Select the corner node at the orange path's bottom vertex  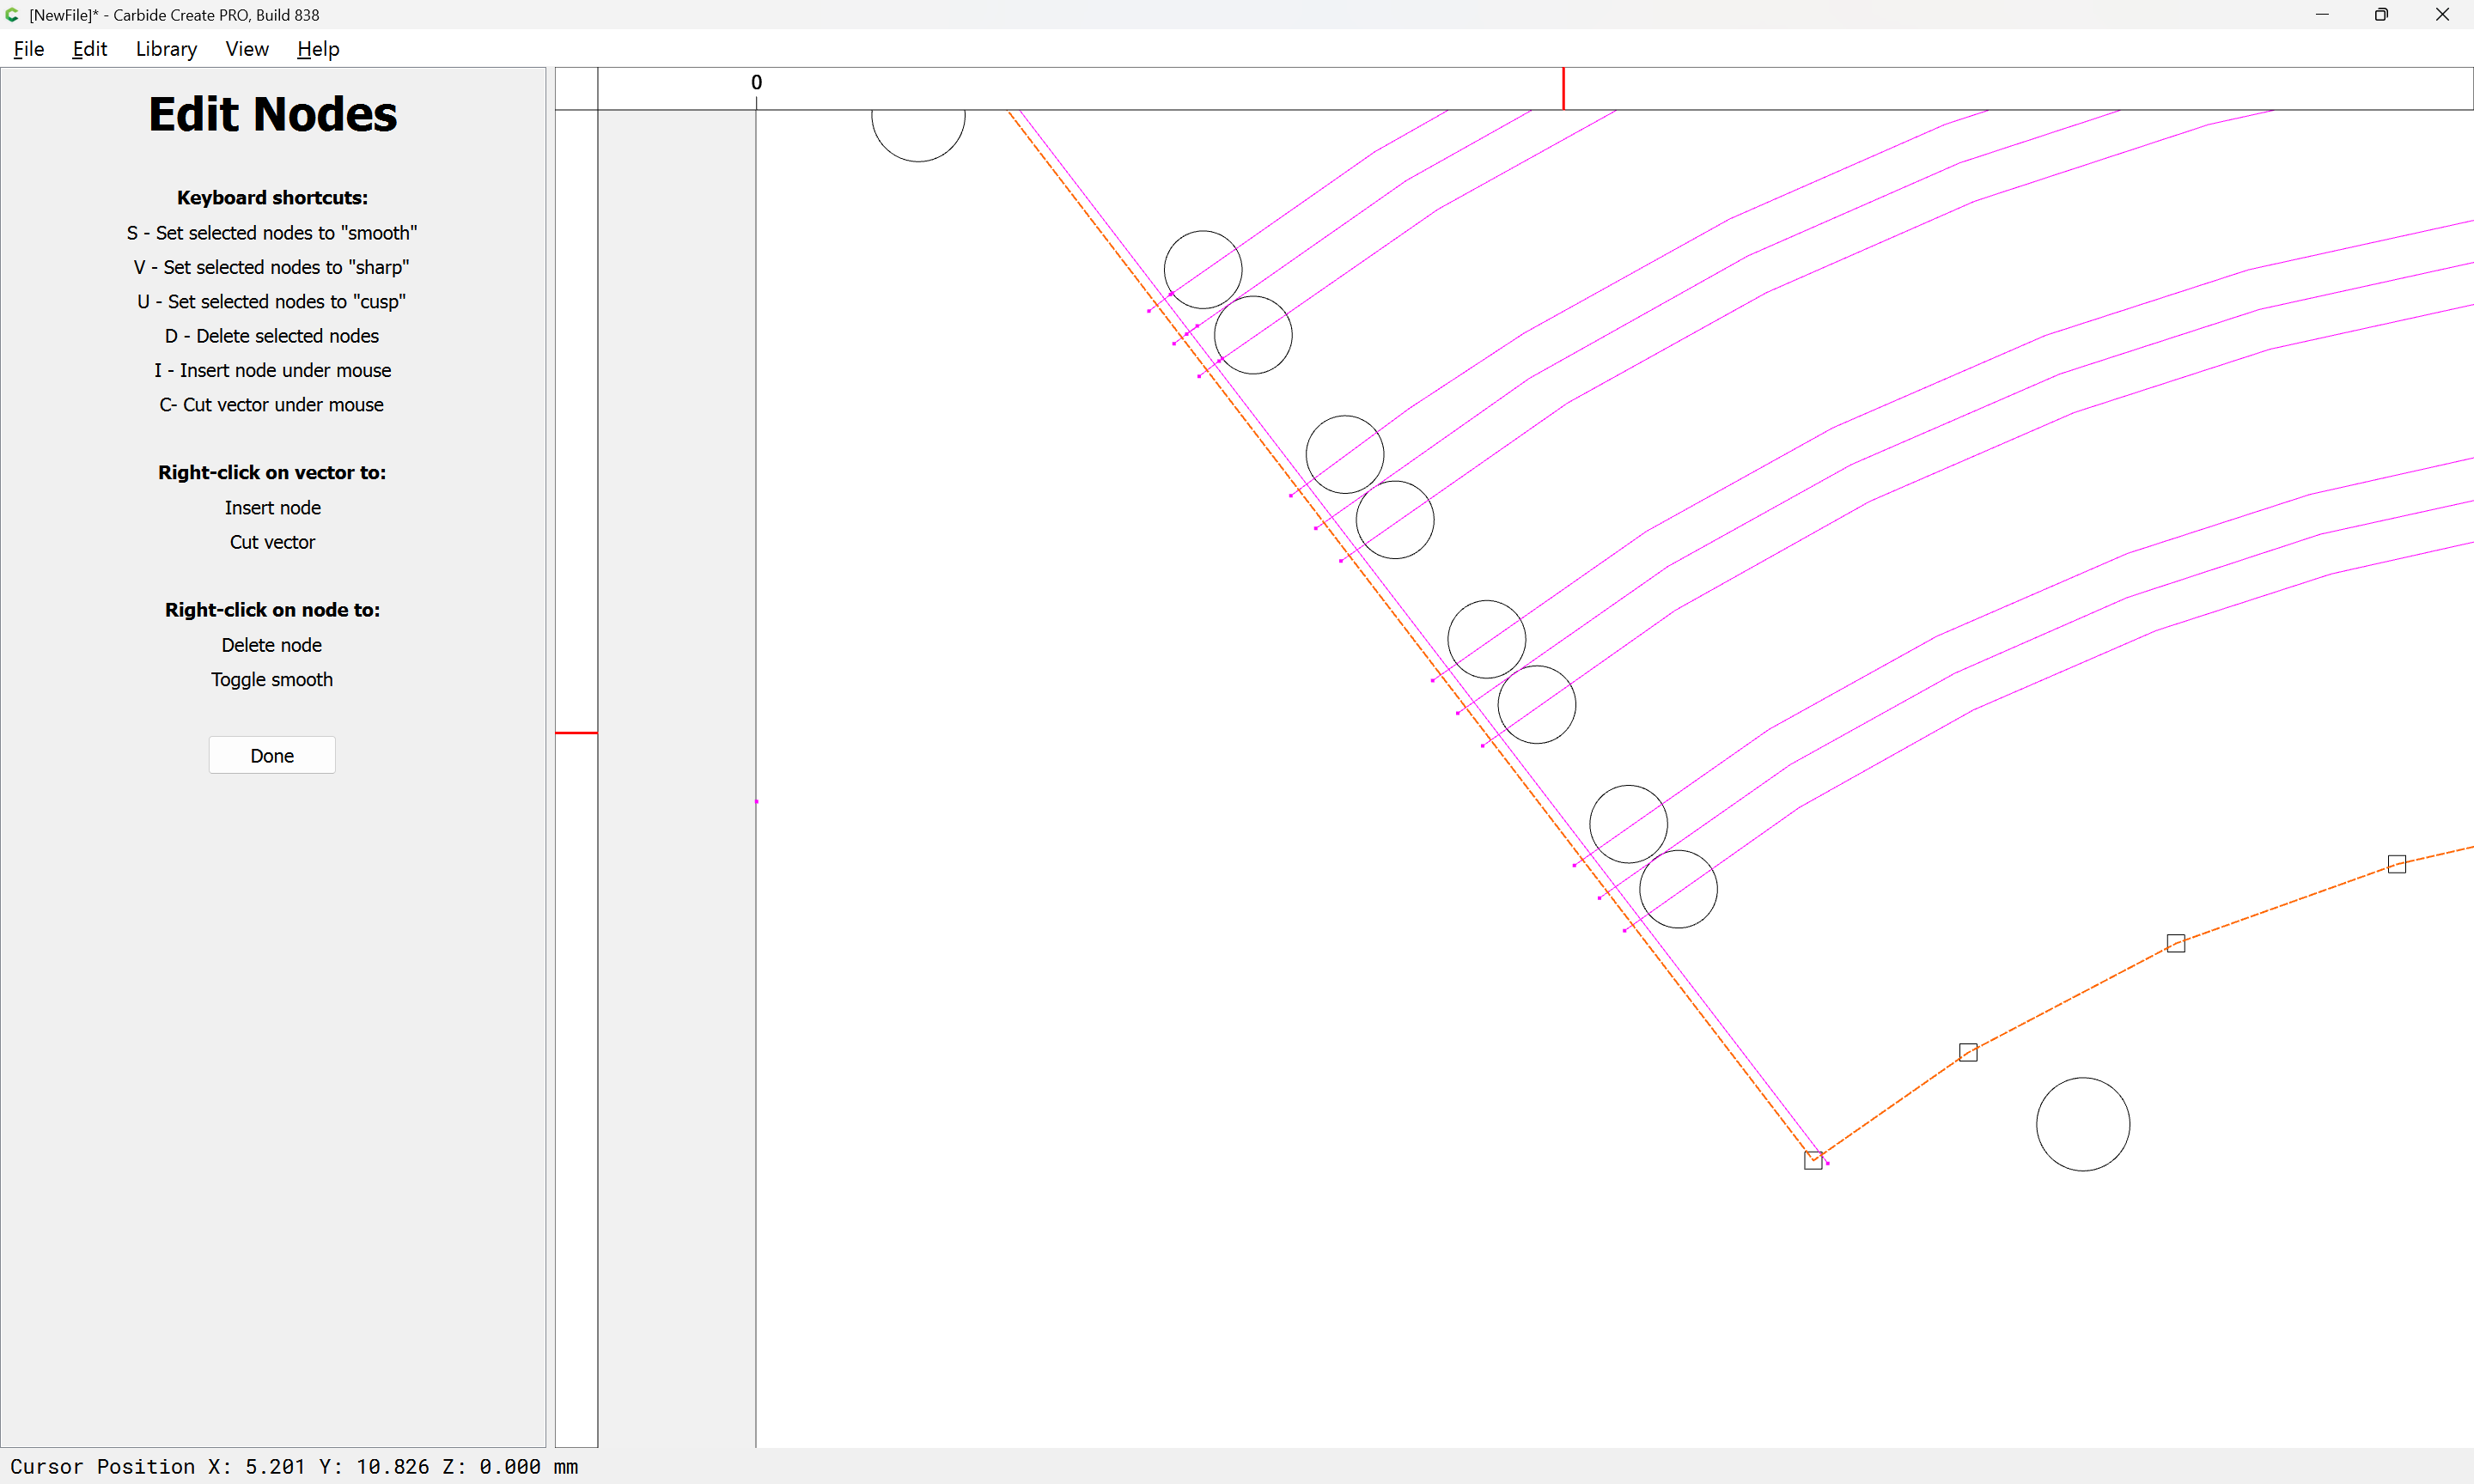1812,1161
